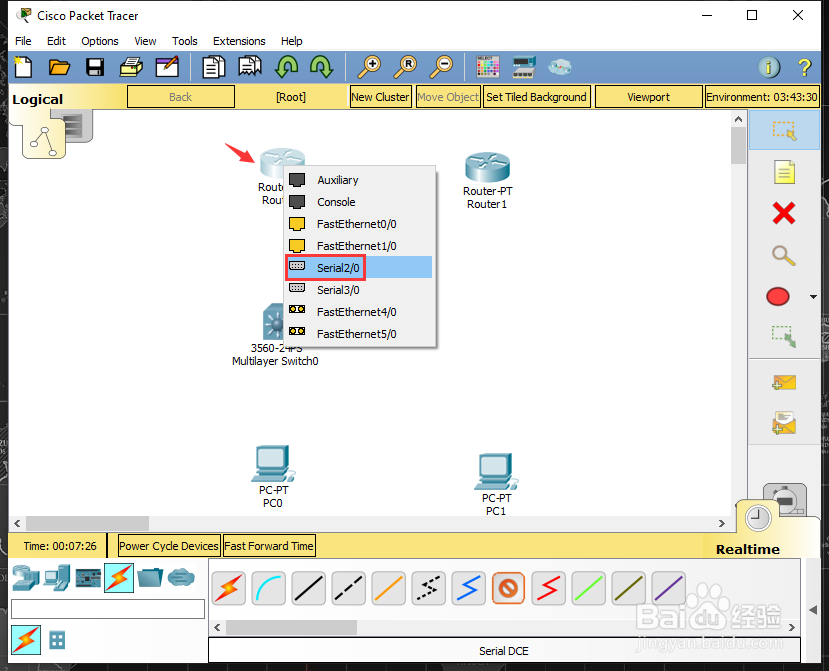Pick the dotted zigzag phone cable
The image size is (829, 671).
pos(428,588)
